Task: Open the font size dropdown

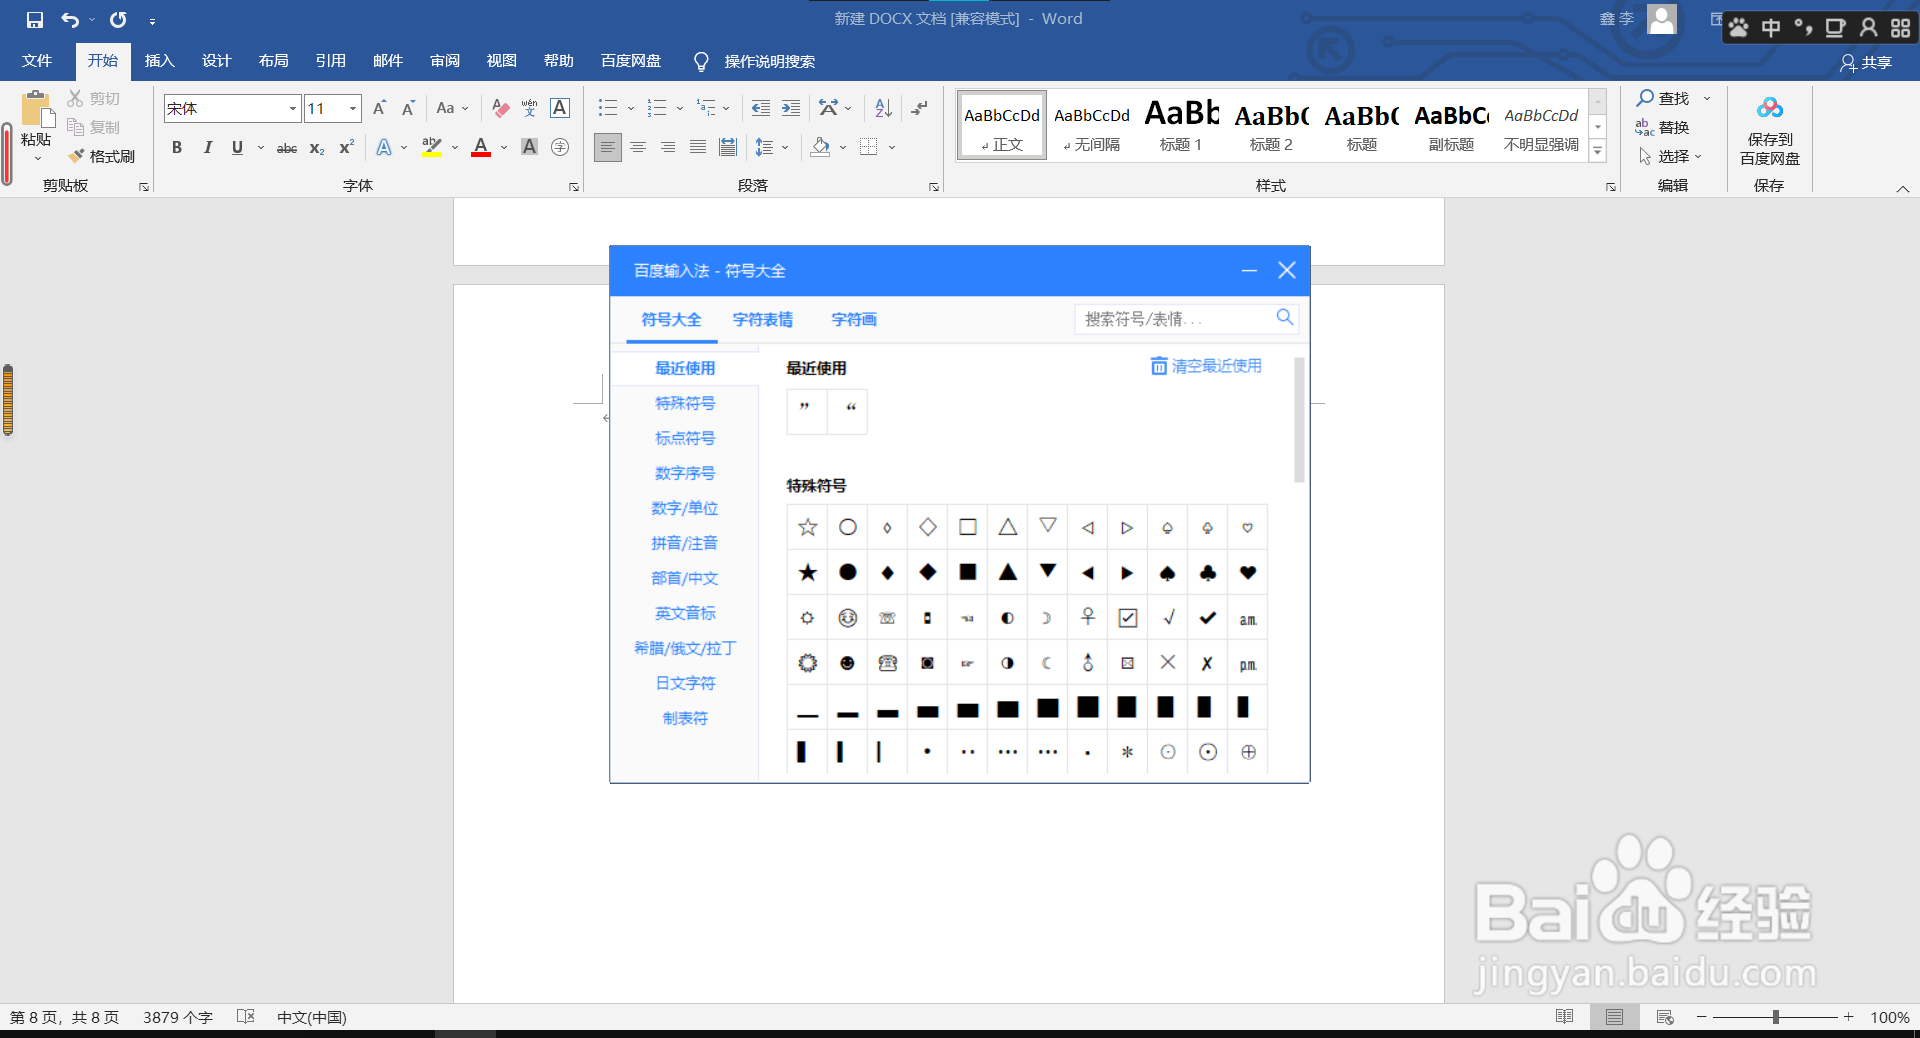Action: (x=352, y=108)
